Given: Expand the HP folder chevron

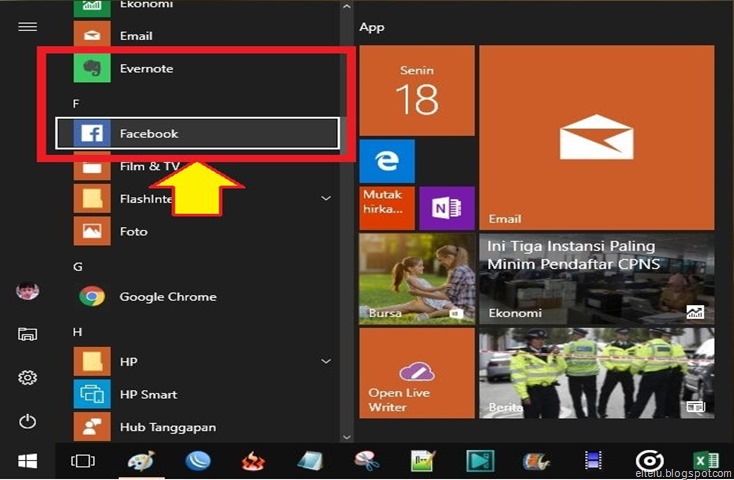Looking at the screenshot, I should click(326, 362).
